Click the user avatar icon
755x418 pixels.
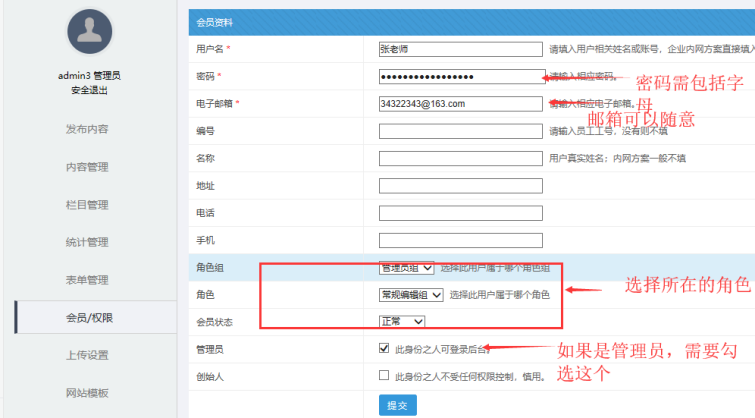click(89, 32)
